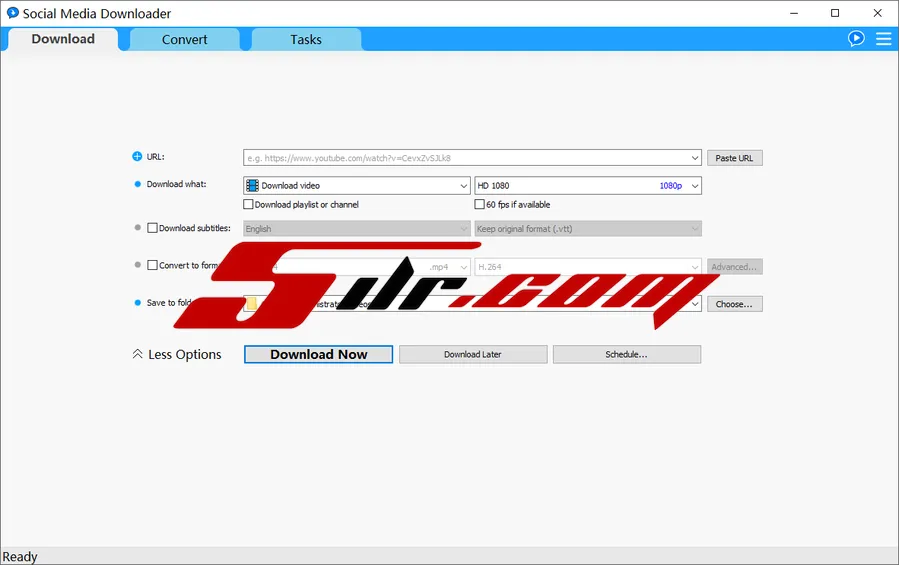Switch to the Download tab
This screenshot has height=565, width=899.
pos(63,39)
